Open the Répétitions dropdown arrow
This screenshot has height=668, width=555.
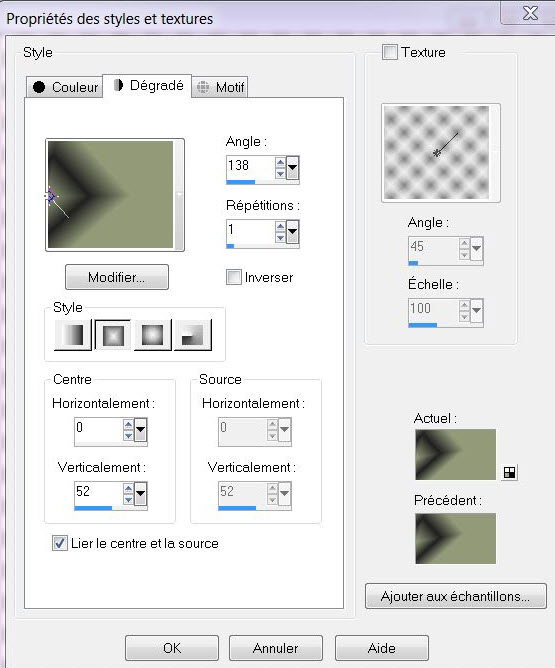coord(292,232)
